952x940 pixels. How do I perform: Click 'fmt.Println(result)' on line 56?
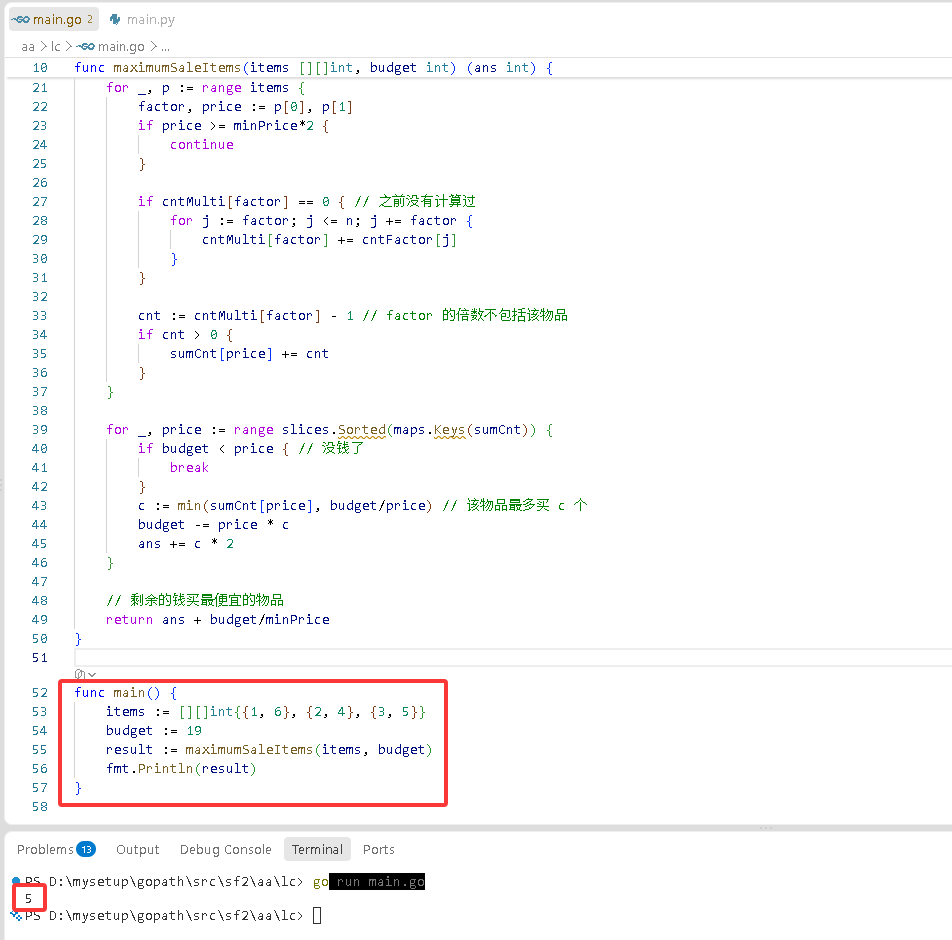(x=181, y=769)
